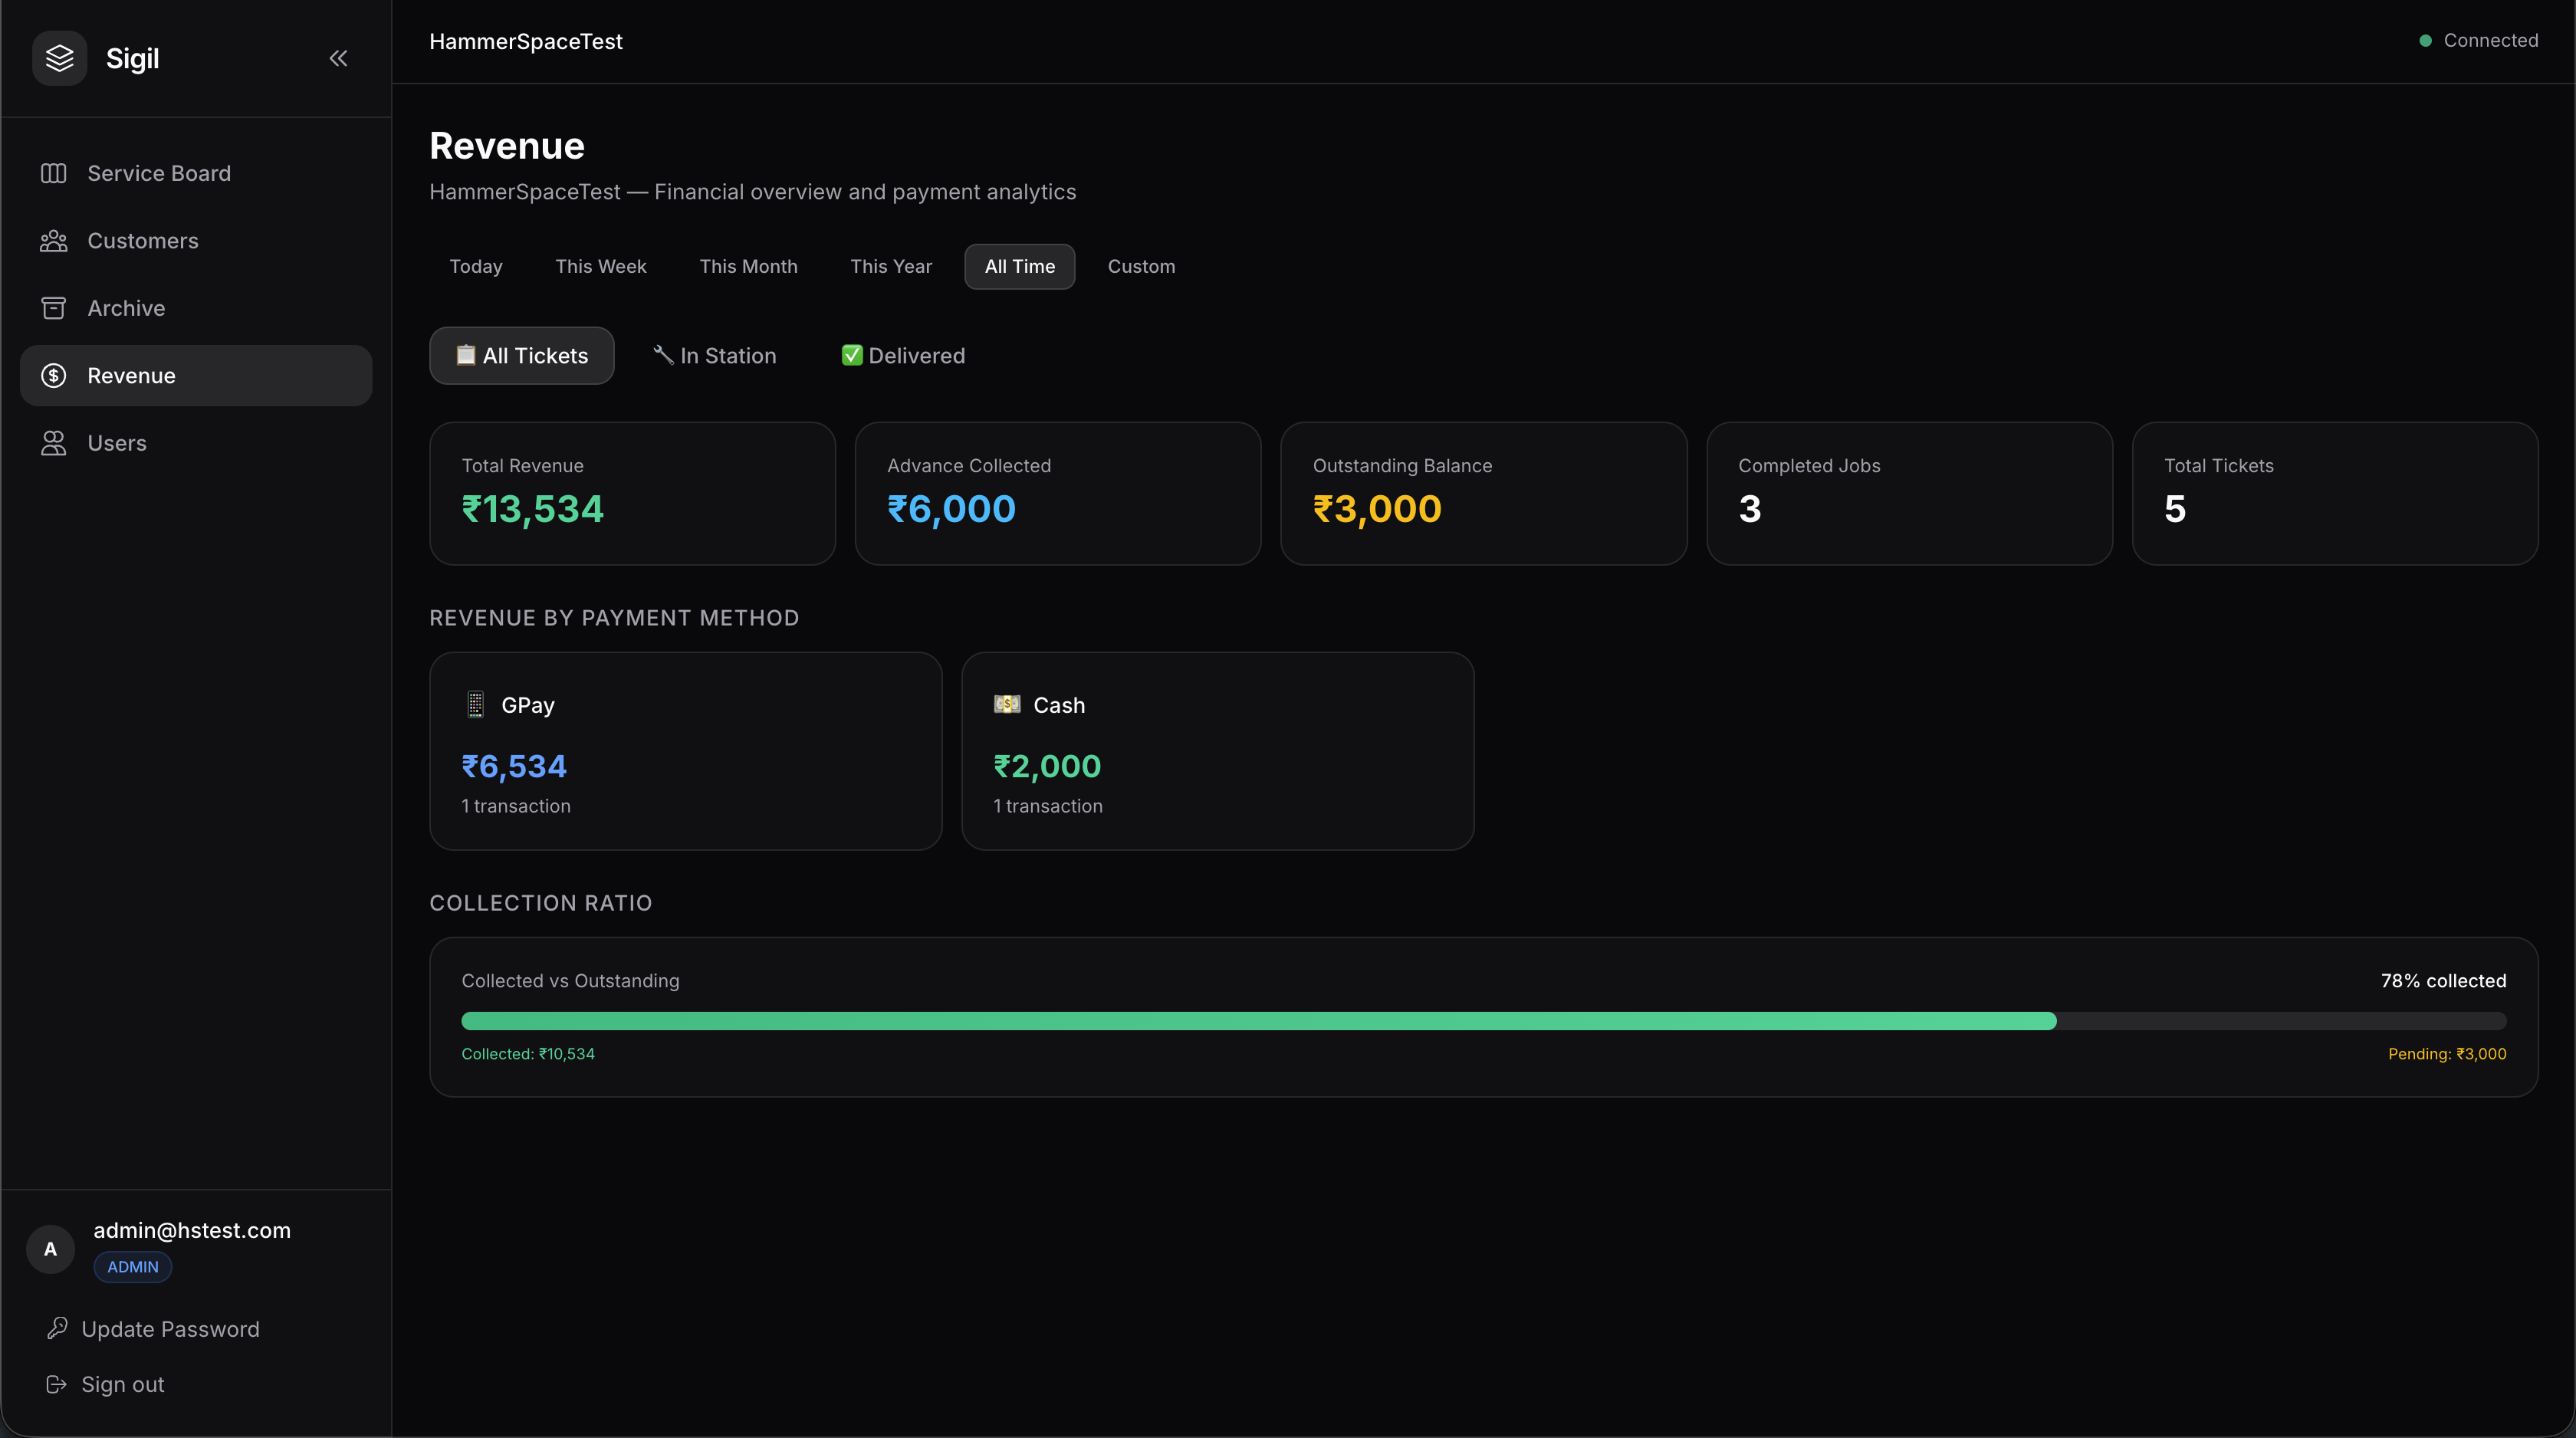Open Update Password
Viewport: 2576px width, 1438px height.
(170, 1329)
